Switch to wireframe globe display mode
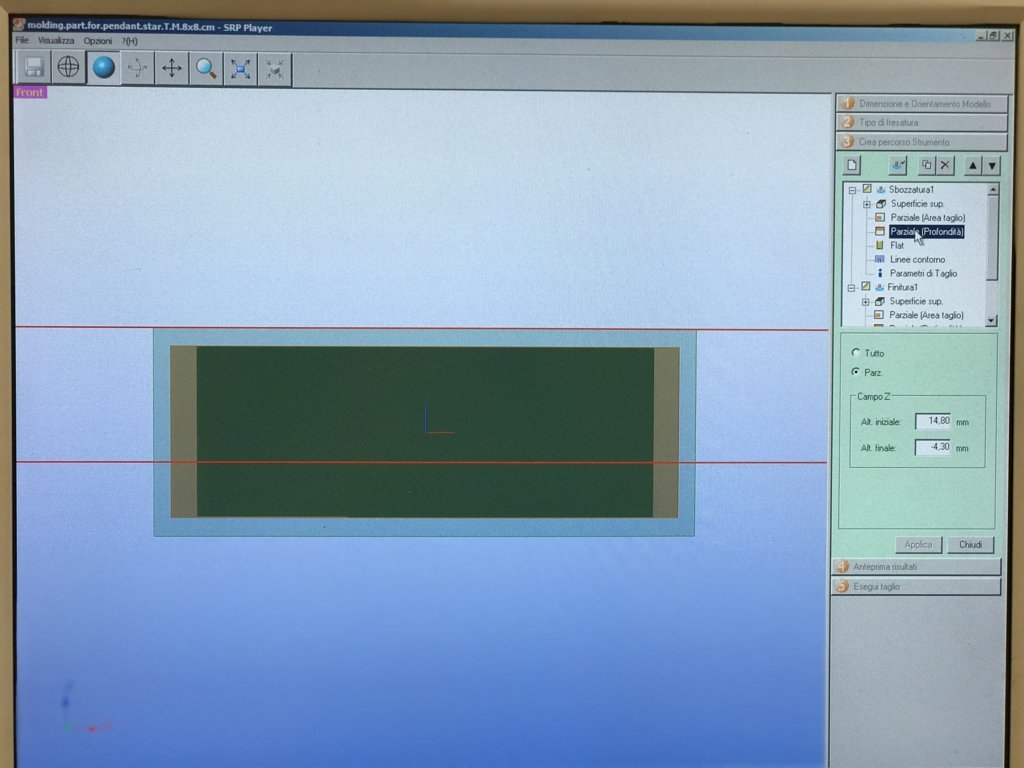Image resolution: width=1024 pixels, height=768 pixels. (x=69, y=67)
